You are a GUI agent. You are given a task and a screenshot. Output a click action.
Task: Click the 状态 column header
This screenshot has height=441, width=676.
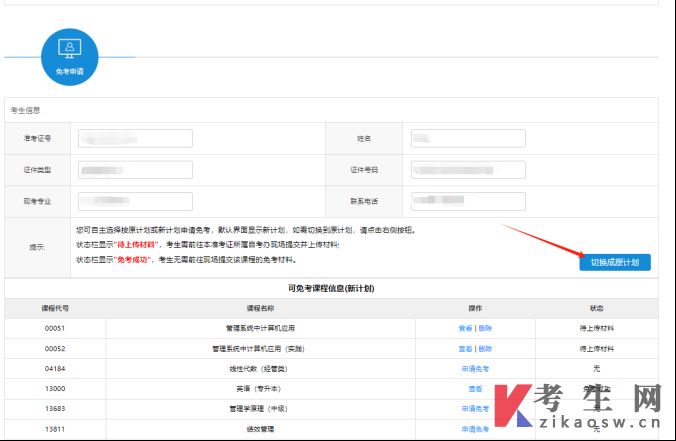597,308
